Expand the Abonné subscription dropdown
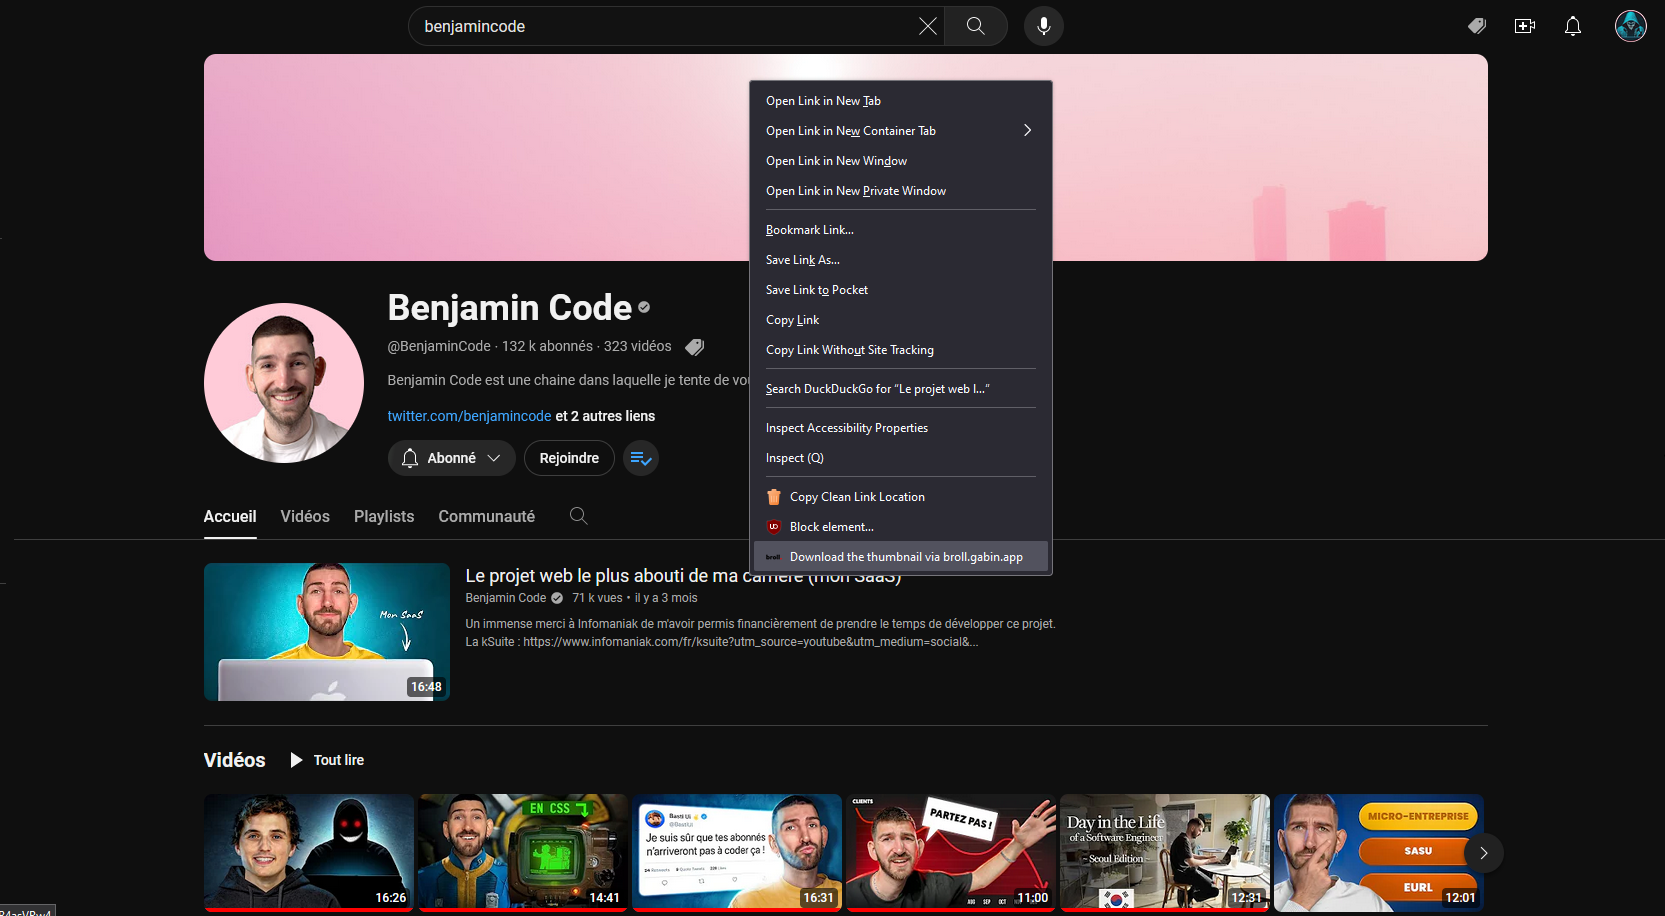This screenshot has width=1665, height=916. [x=451, y=458]
